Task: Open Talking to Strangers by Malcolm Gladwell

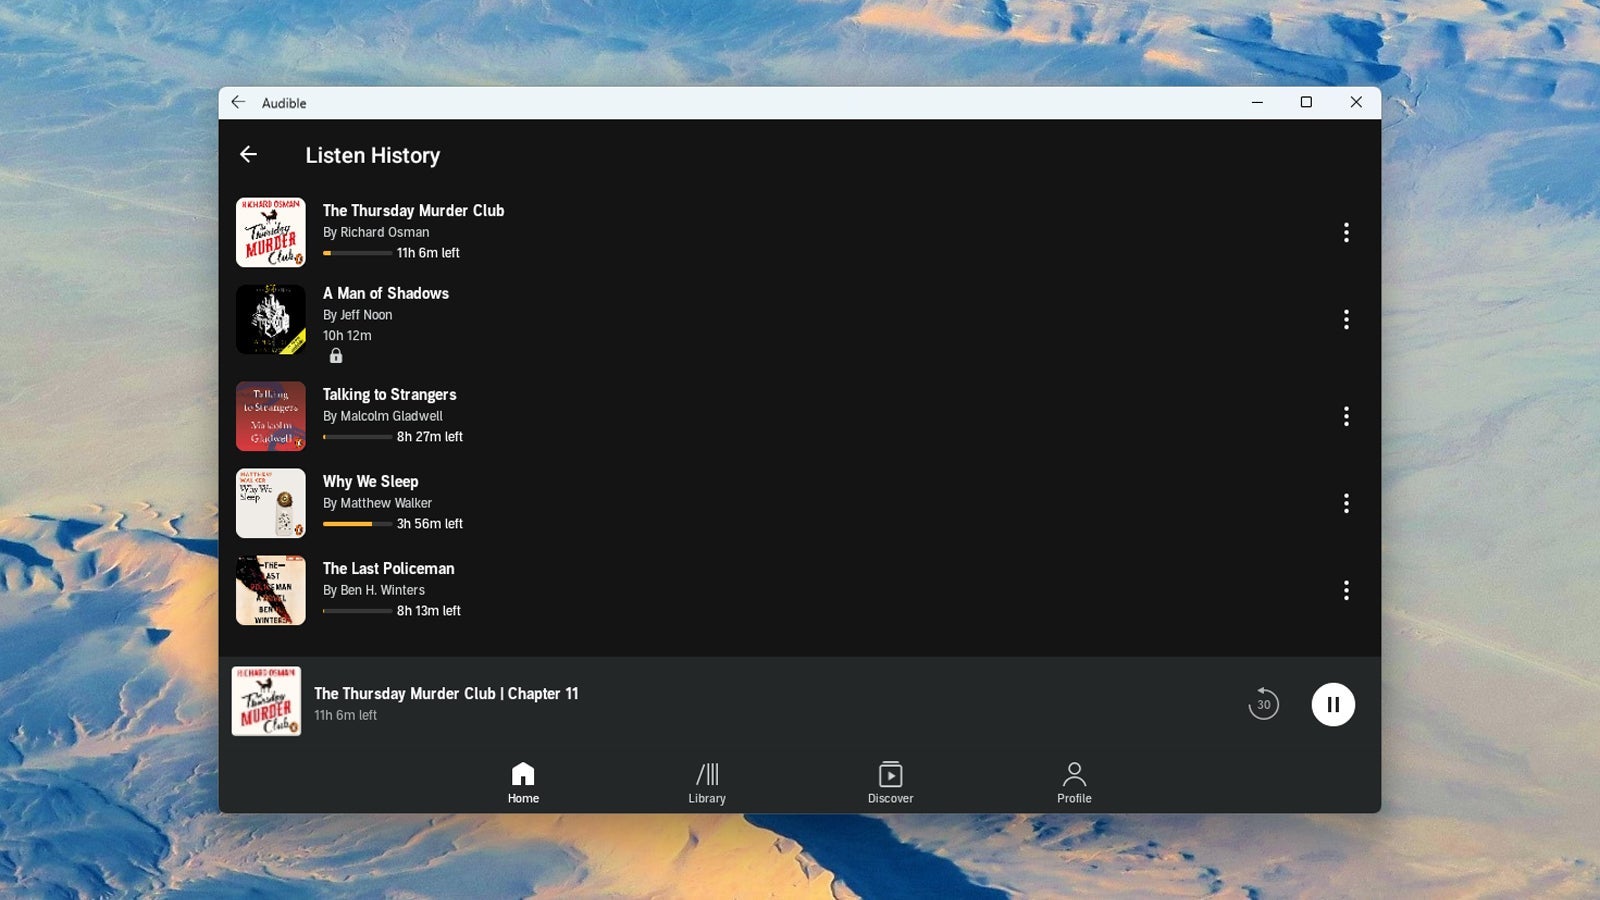Action: click(388, 394)
